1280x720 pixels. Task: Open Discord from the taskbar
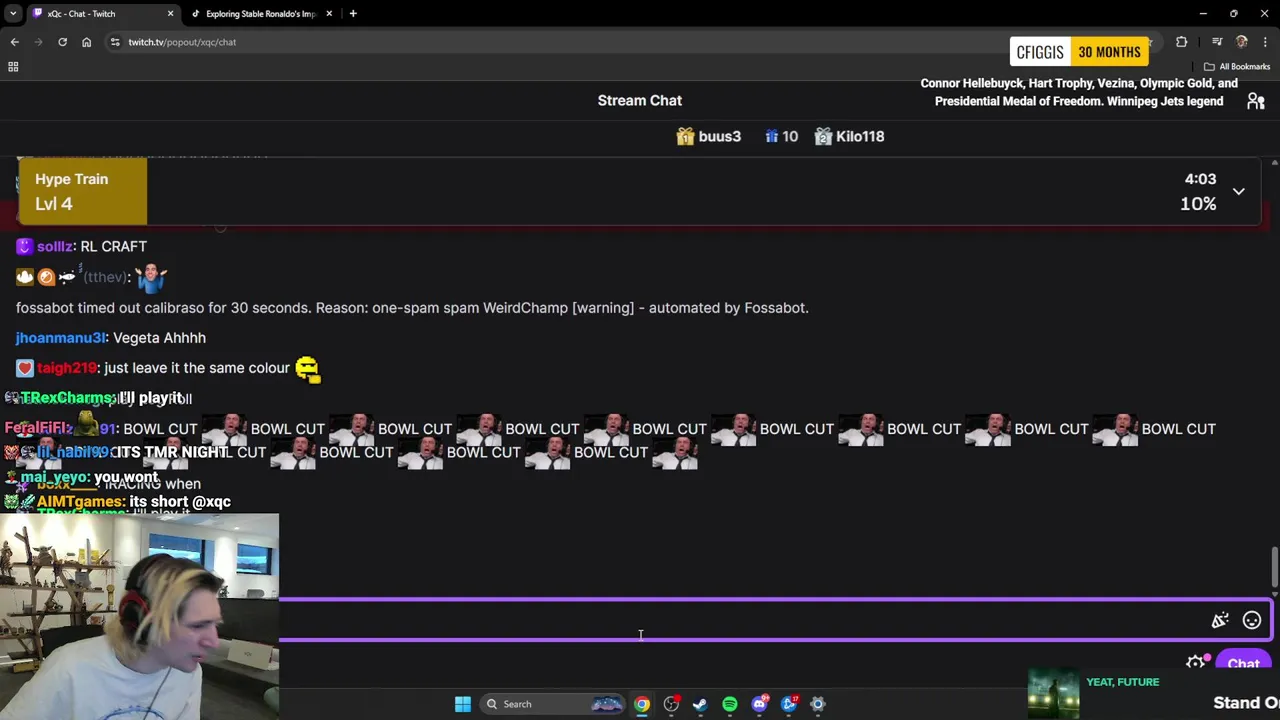click(x=759, y=704)
